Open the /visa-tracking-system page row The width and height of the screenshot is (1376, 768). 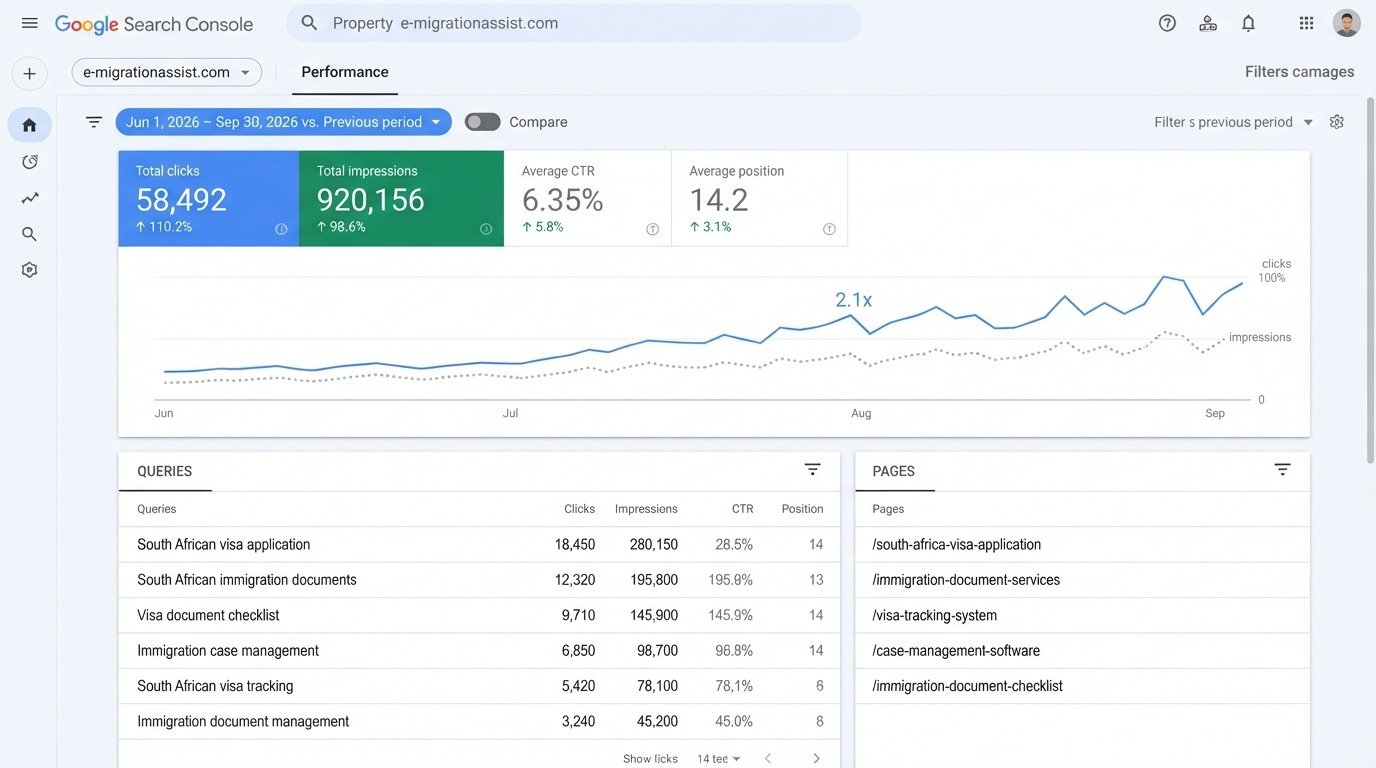pyautogui.click(x=1082, y=615)
